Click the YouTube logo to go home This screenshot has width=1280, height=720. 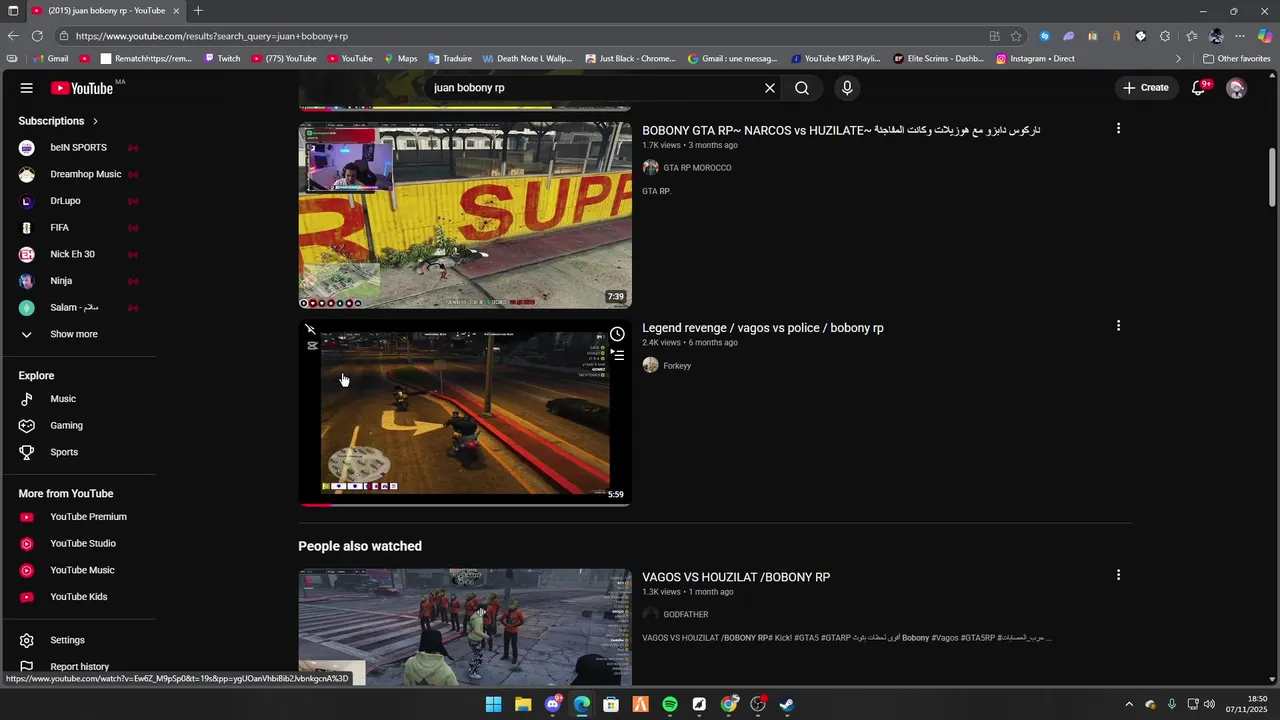pos(82,88)
